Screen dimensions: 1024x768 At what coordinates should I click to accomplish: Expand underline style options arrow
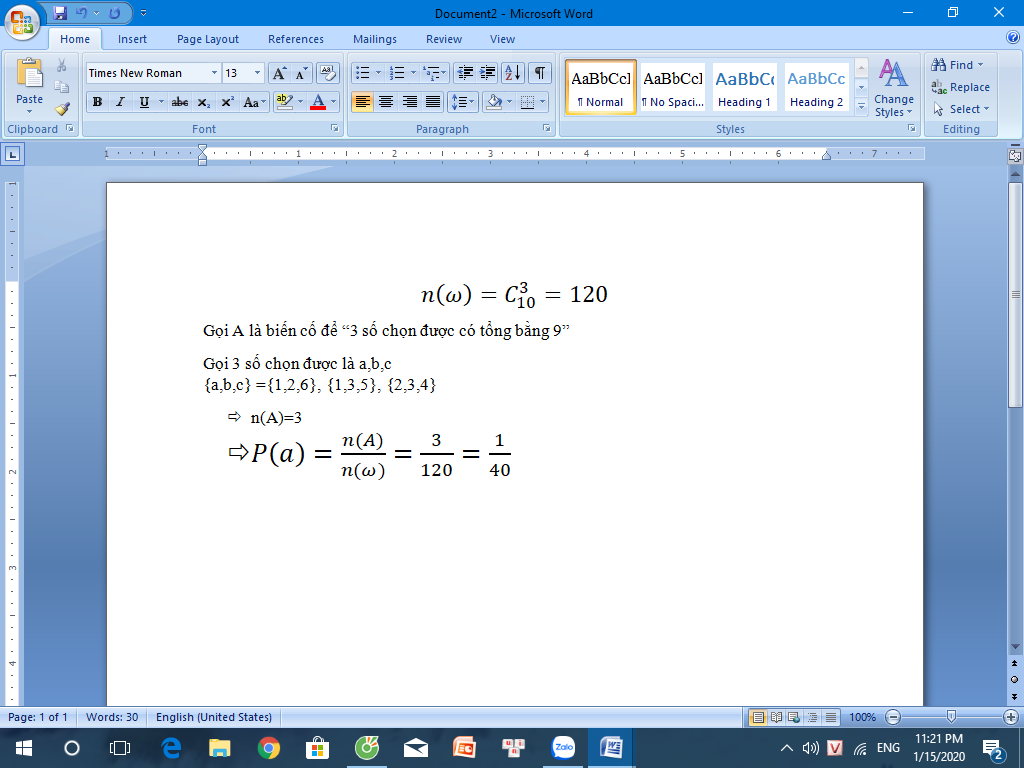click(161, 103)
